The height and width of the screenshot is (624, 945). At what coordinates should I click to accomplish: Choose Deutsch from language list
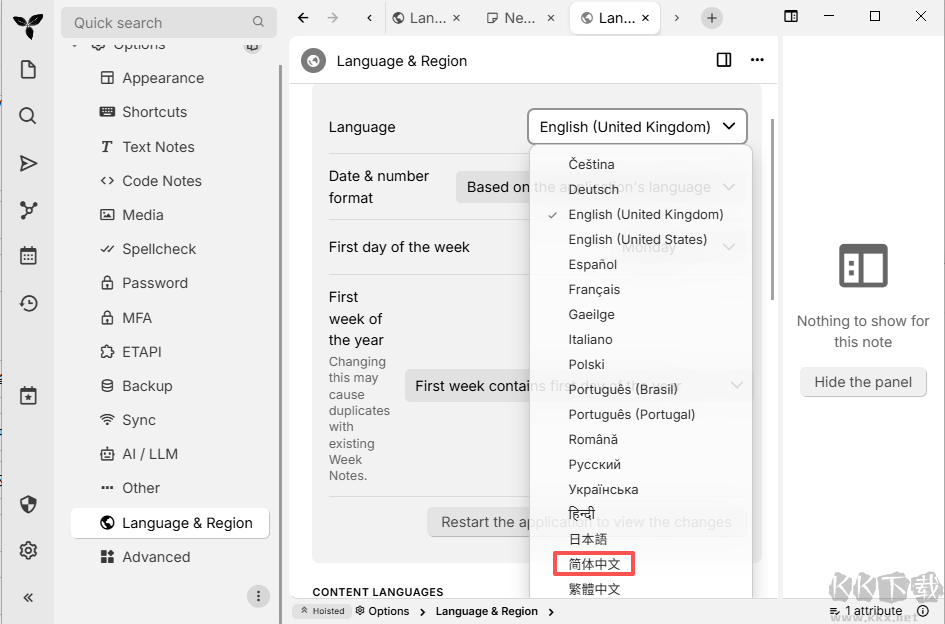641,189
